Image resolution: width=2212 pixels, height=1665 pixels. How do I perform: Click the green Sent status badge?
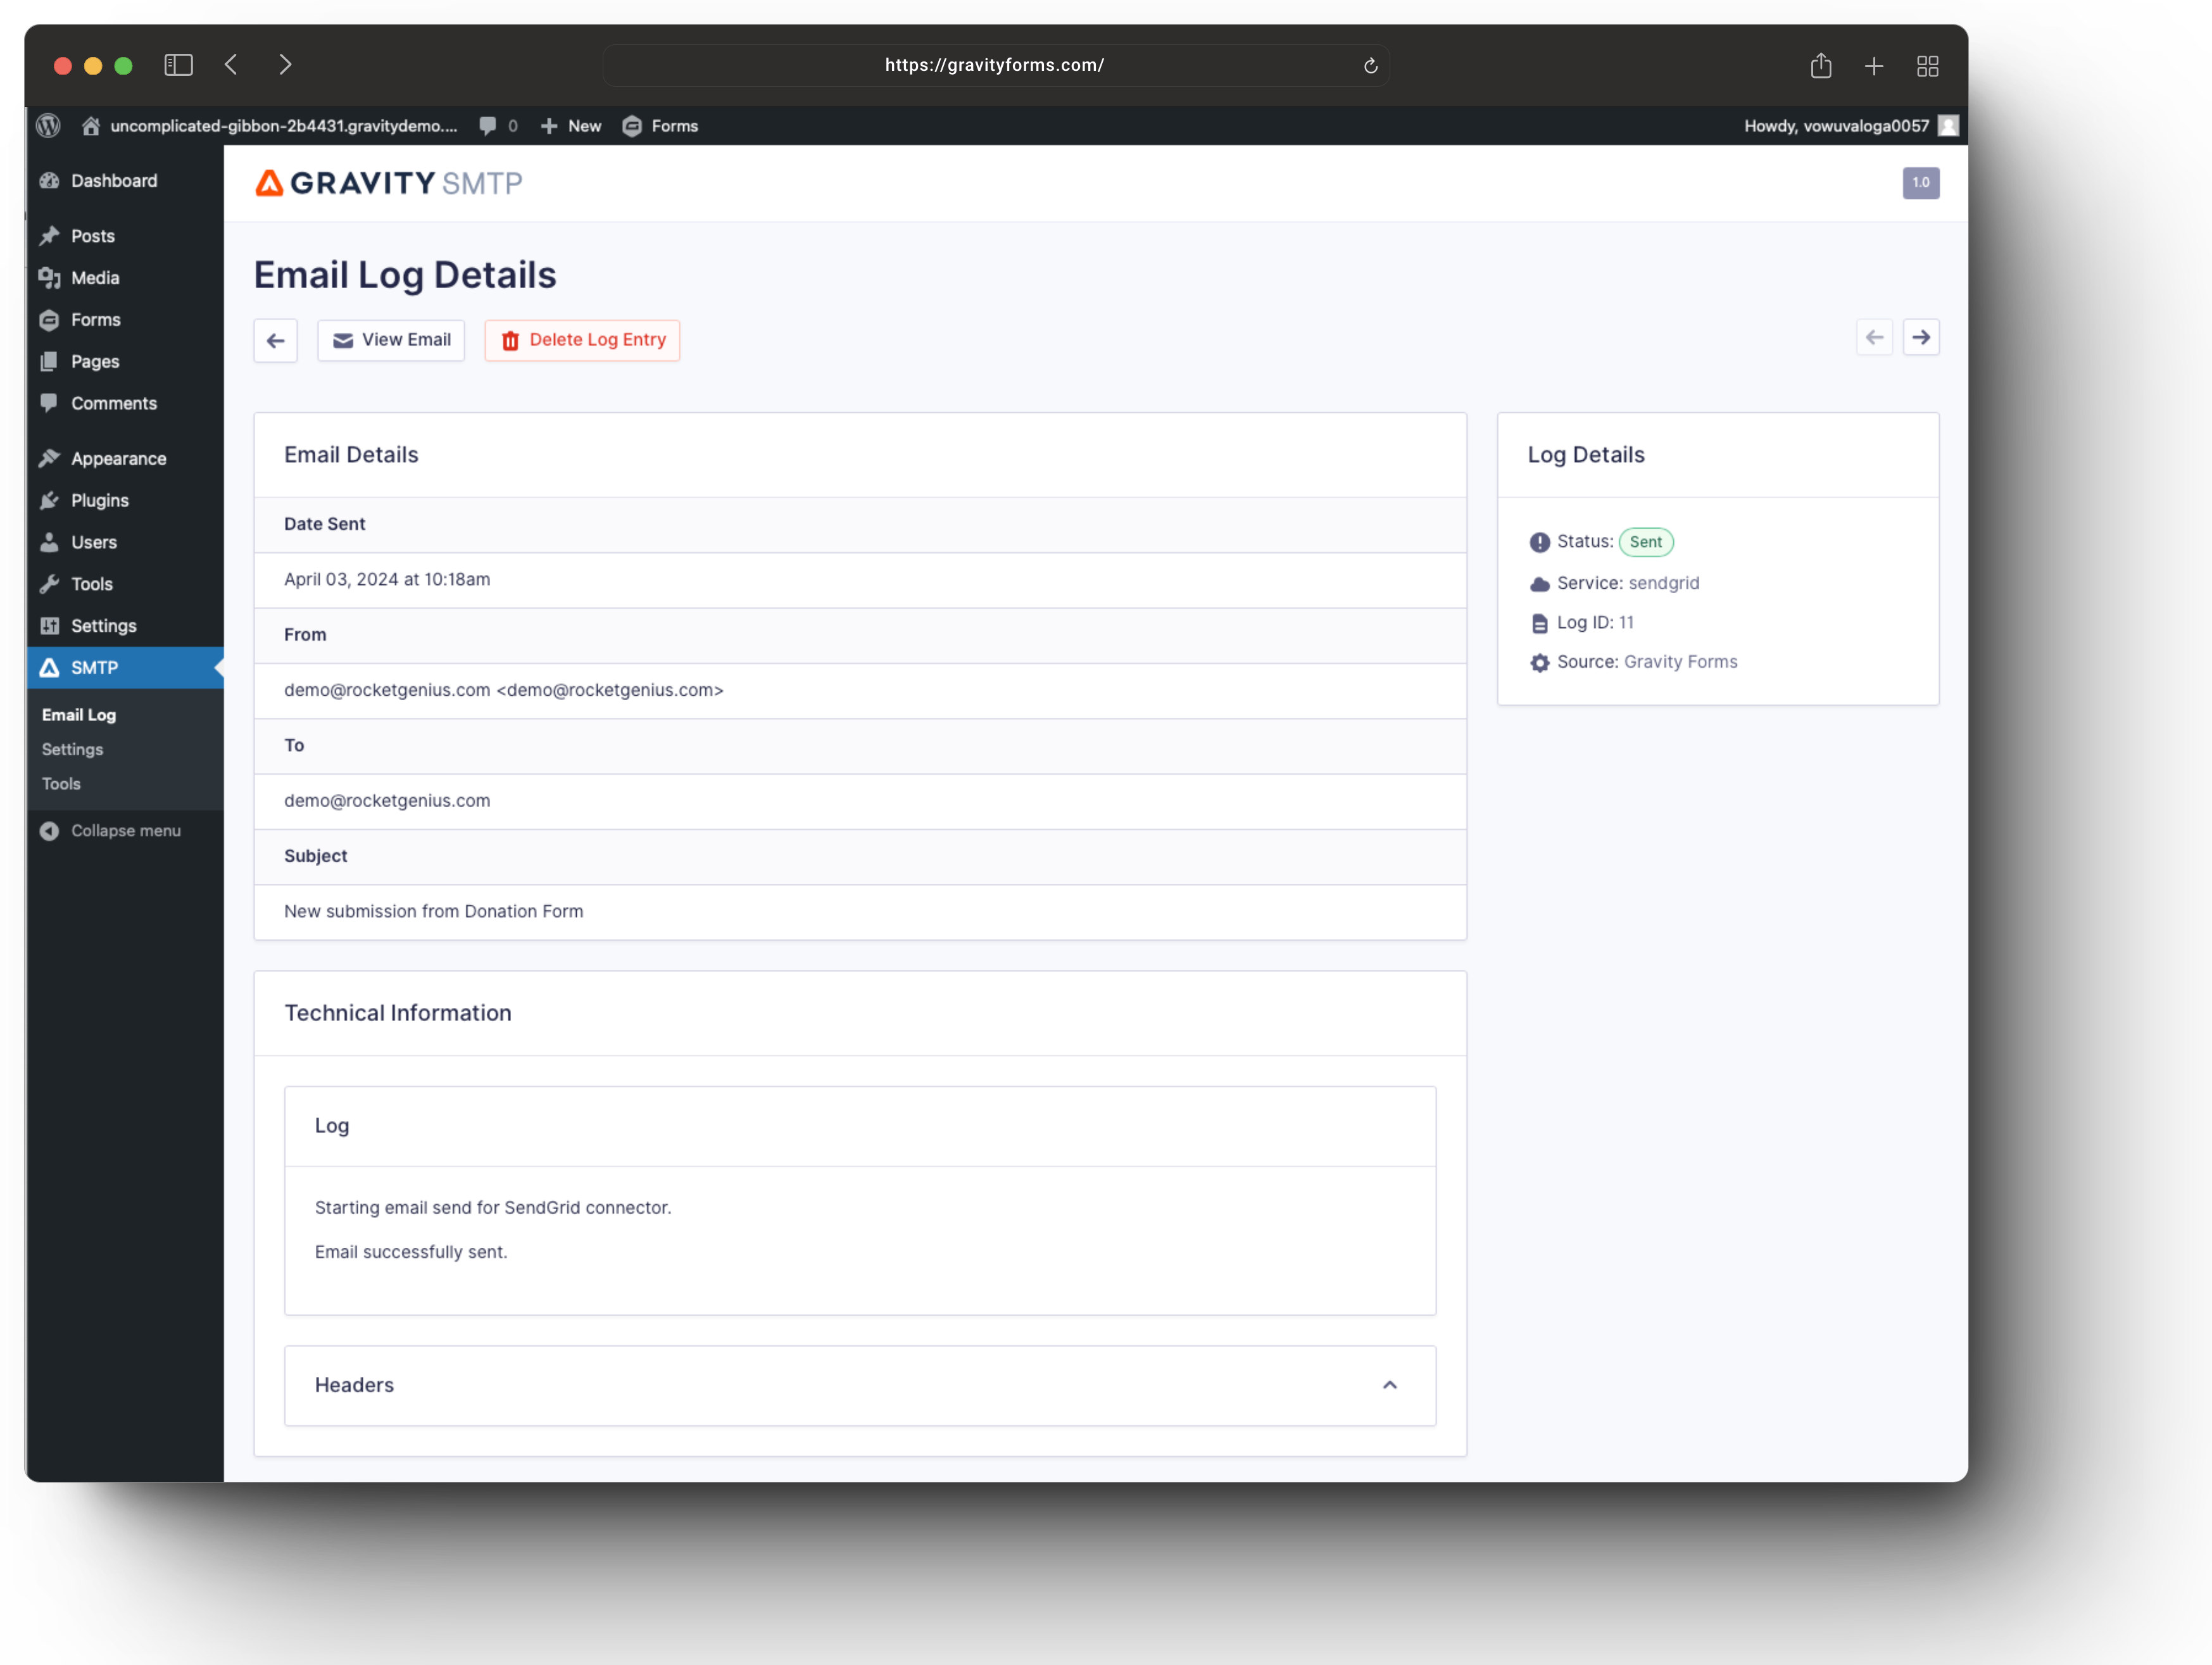click(1645, 542)
